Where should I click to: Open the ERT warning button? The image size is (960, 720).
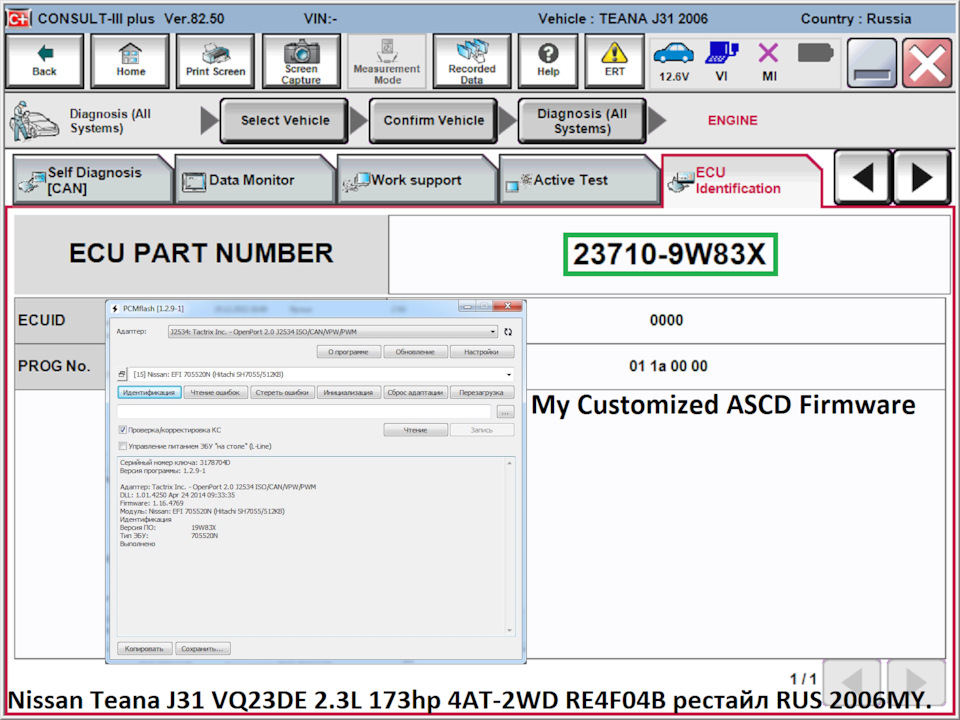coord(614,61)
